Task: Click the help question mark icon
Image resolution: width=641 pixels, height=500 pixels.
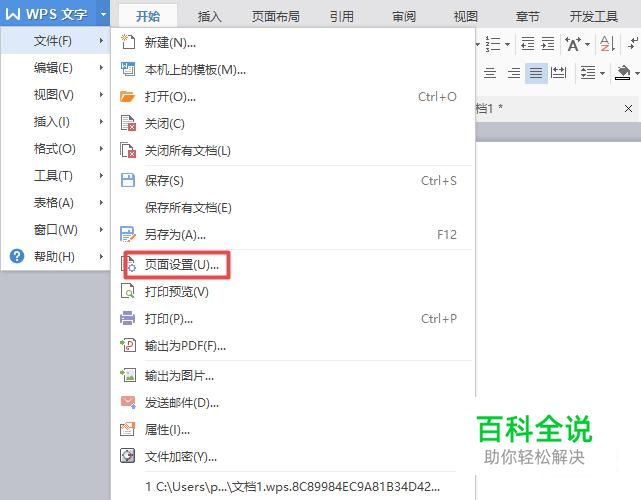Action: 17,256
